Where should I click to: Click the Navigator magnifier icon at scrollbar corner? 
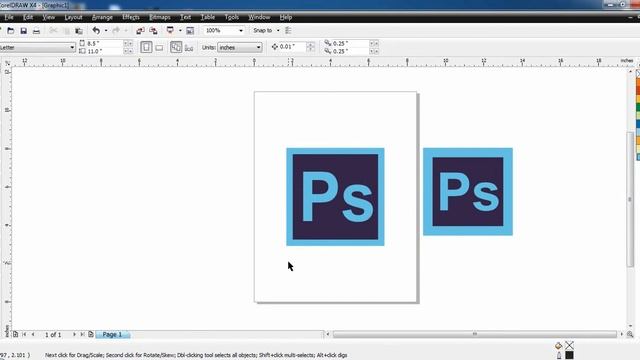click(630, 334)
